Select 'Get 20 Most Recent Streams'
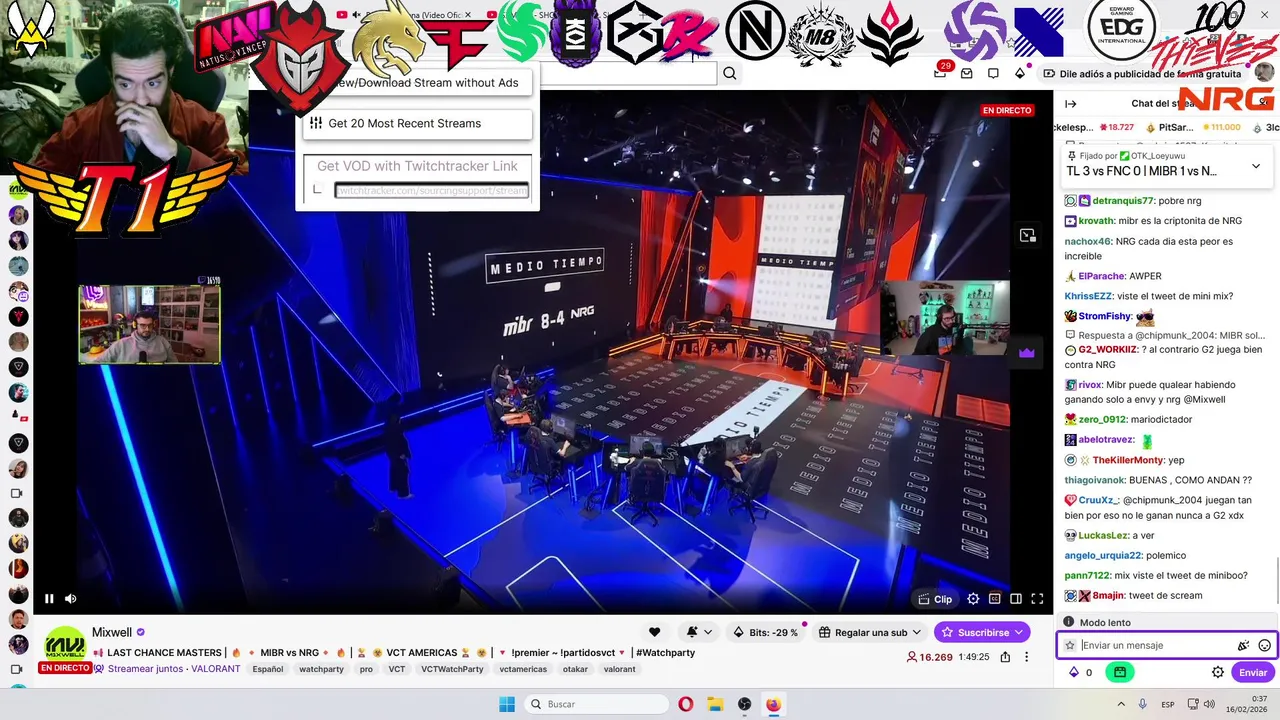 (418, 123)
